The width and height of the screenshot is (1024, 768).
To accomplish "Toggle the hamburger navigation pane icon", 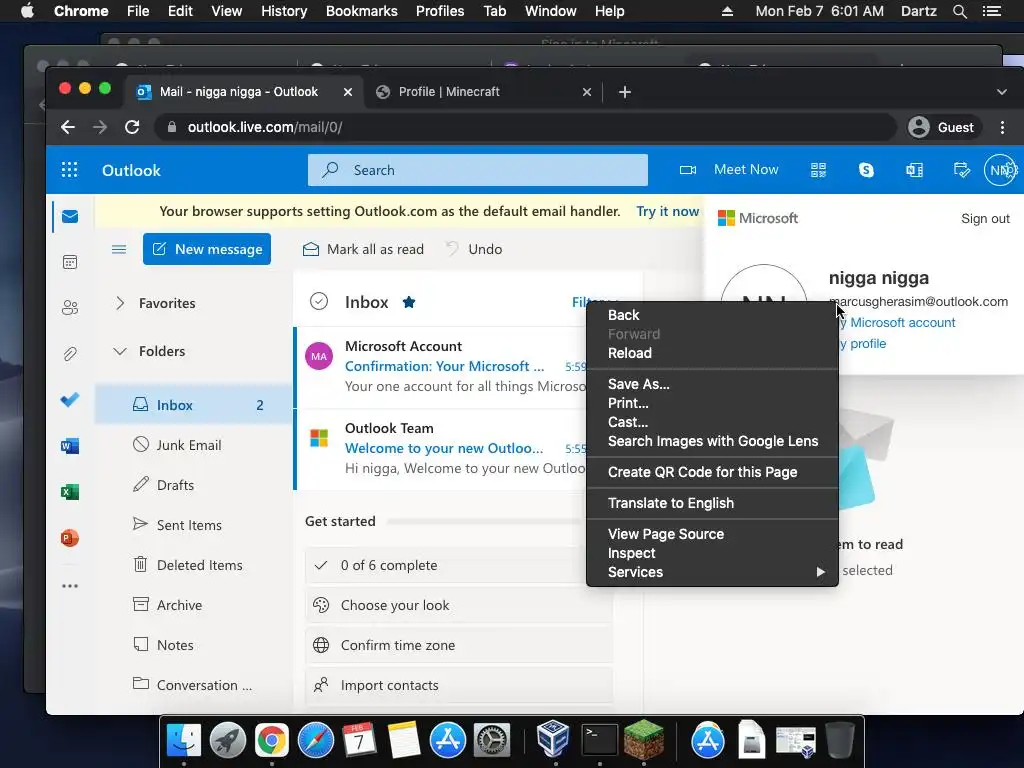I will 119,249.
